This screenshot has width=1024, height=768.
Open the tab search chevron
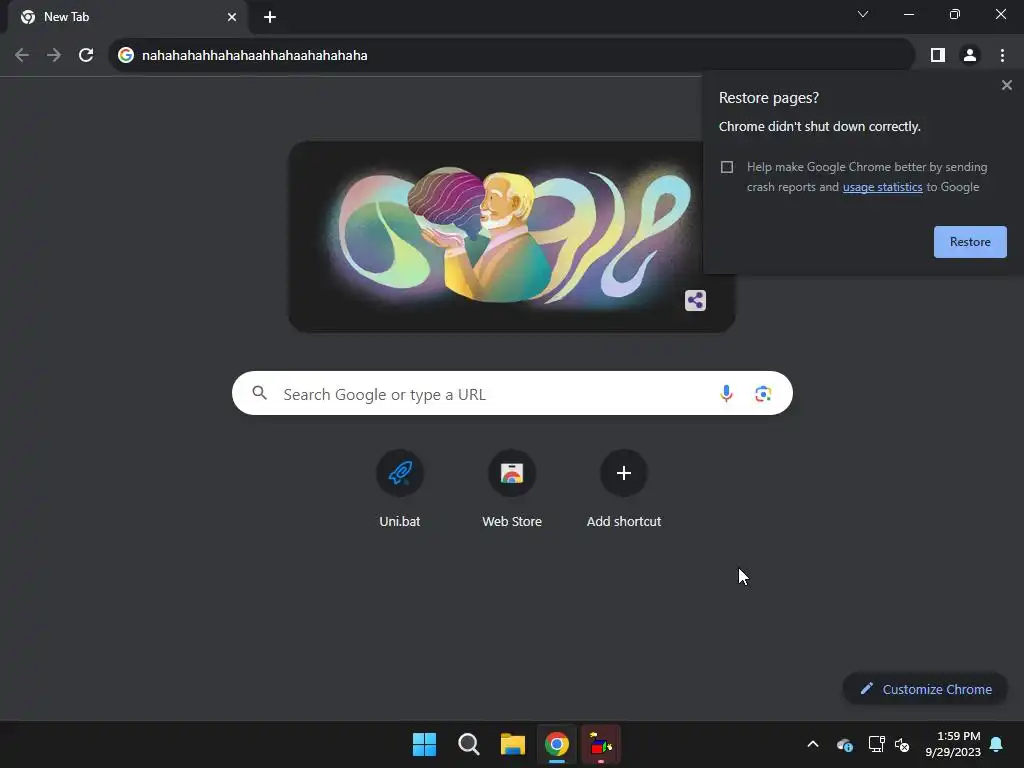click(x=863, y=14)
